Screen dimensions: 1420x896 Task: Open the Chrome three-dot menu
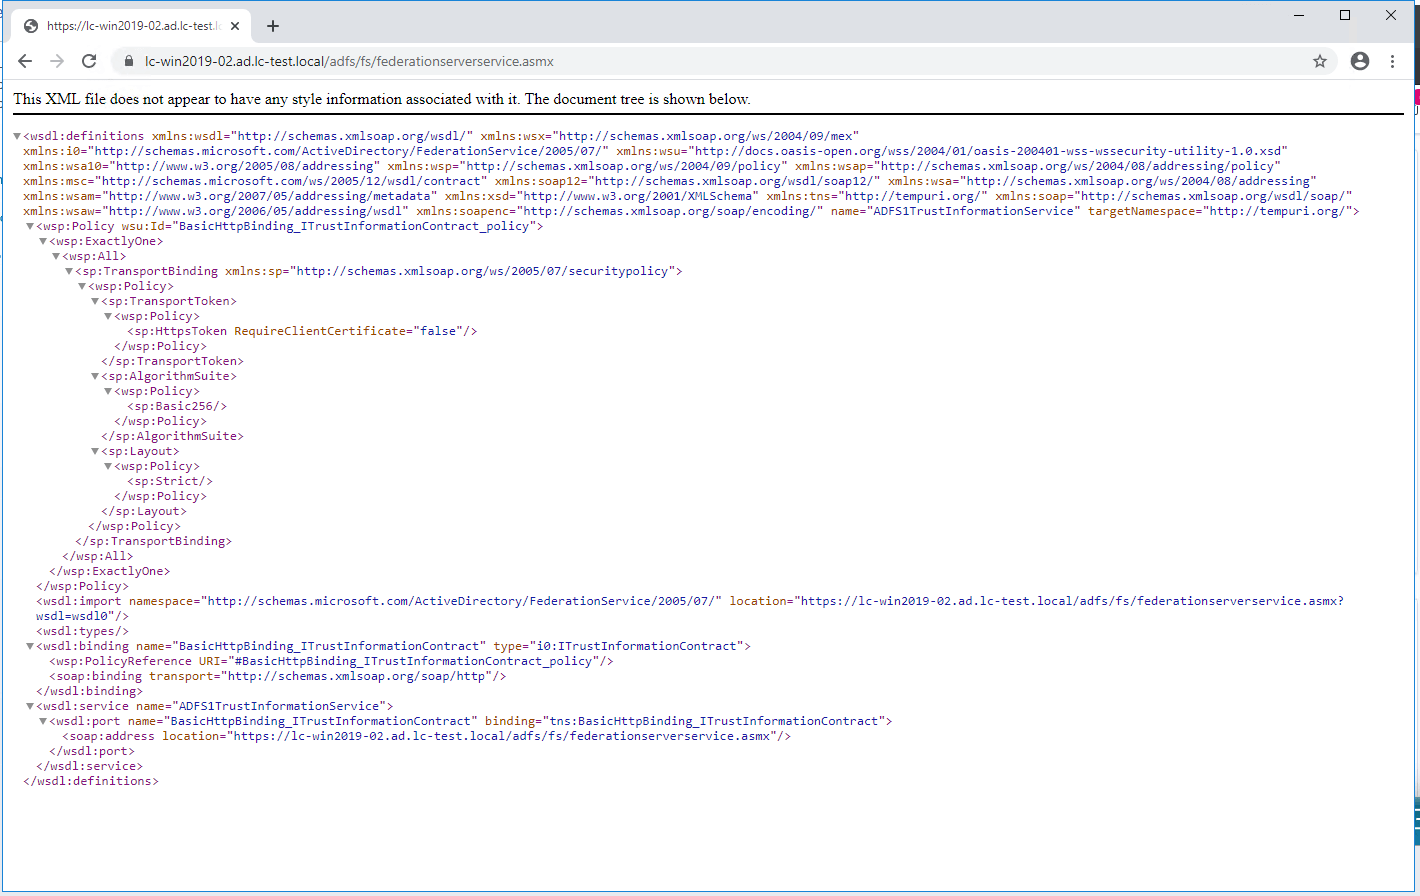pos(1392,61)
